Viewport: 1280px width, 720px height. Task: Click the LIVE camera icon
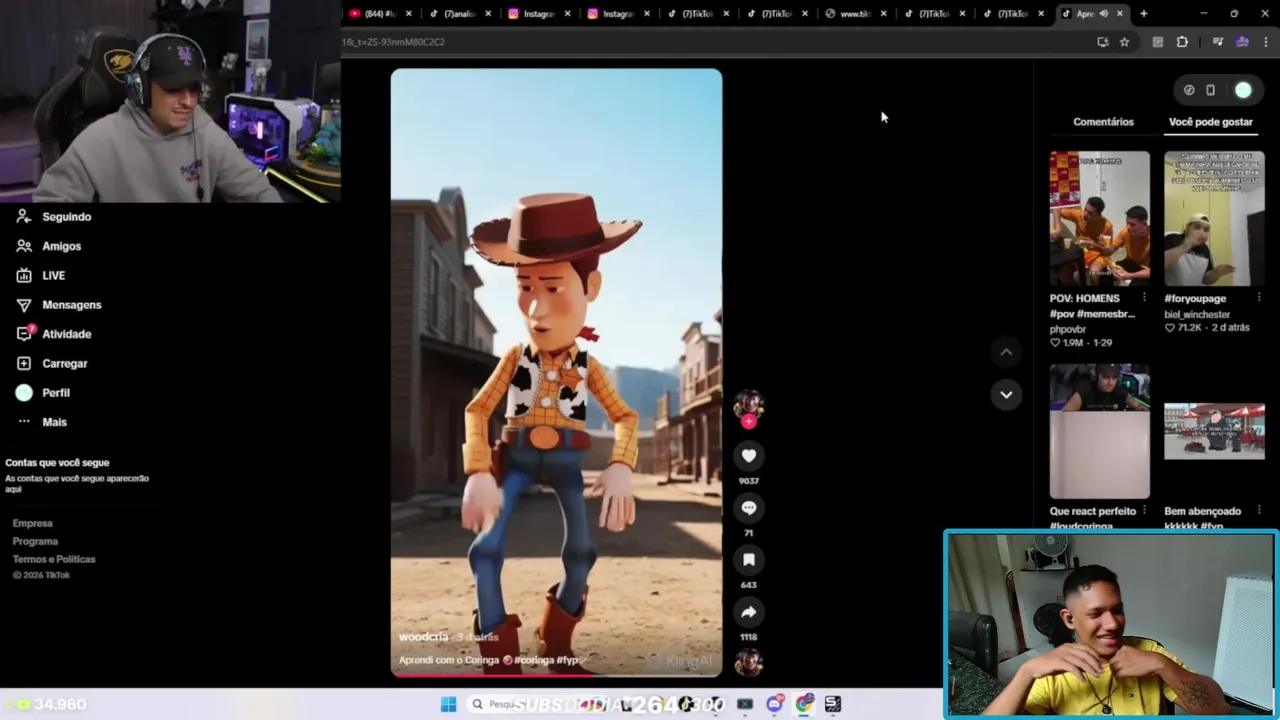point(24,275)
